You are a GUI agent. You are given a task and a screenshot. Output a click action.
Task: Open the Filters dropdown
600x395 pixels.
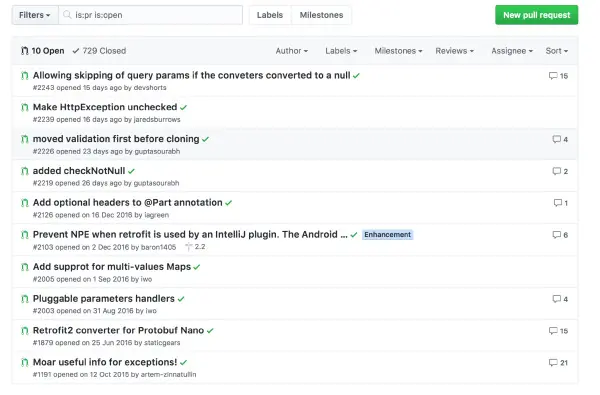click(x=35, y=15)
